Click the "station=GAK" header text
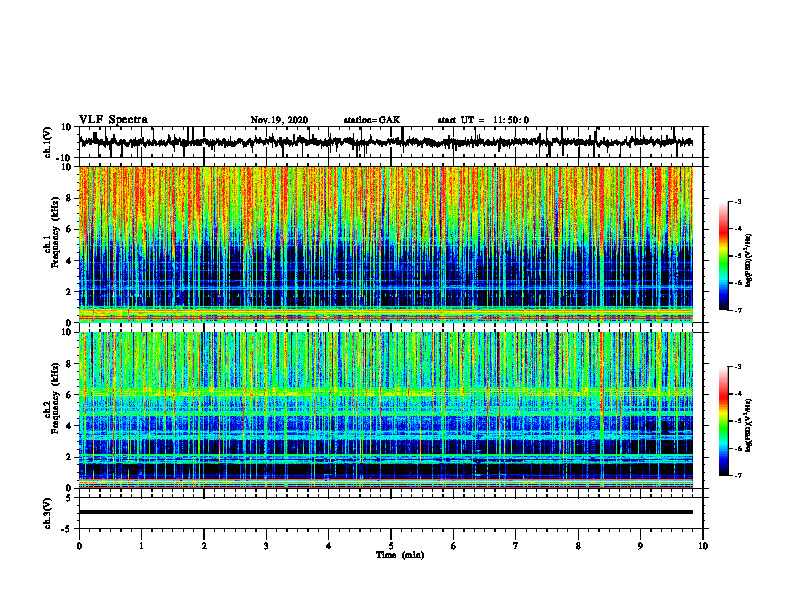The width and height of the screenshot is (792, 612). [x=372, y=120]
